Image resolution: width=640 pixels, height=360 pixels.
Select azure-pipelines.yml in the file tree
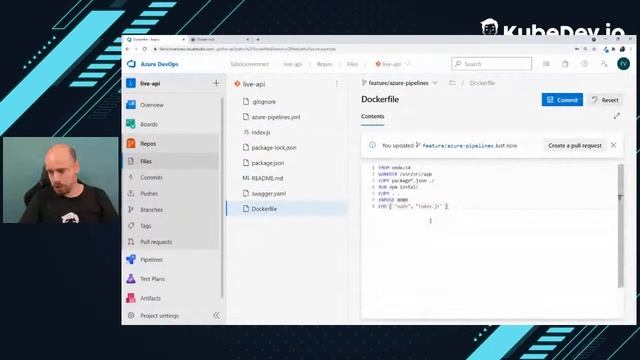(x=287, y=117)
